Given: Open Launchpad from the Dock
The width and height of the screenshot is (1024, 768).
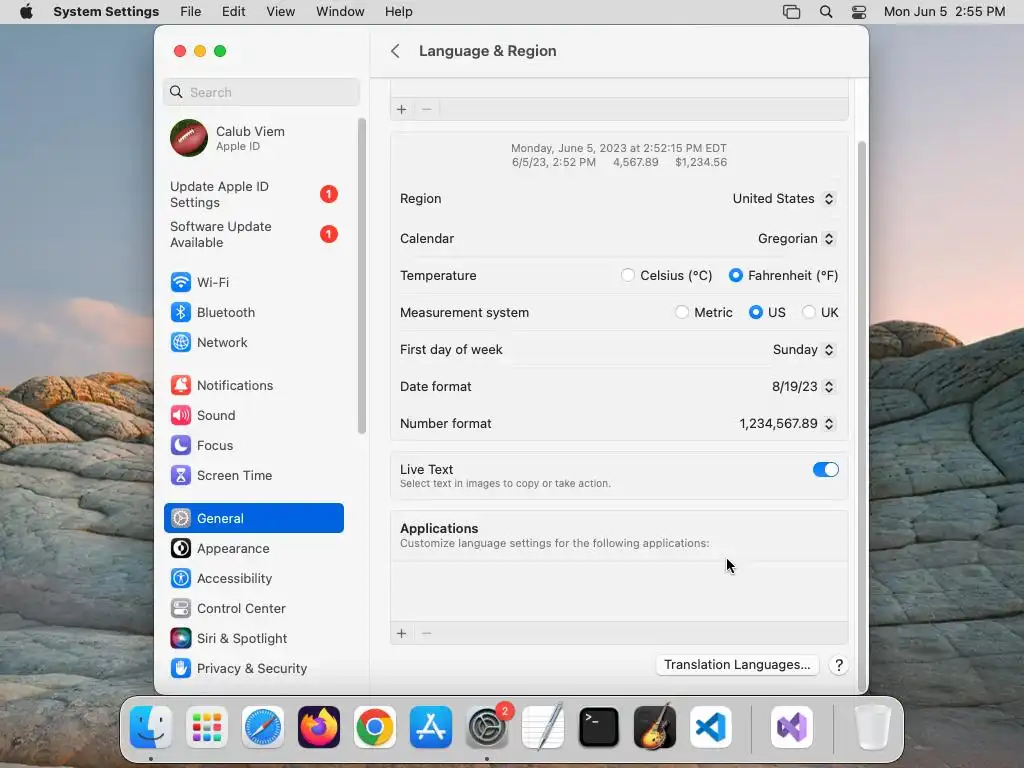Looking at the screenshot, I should click(x=207, y=727).
